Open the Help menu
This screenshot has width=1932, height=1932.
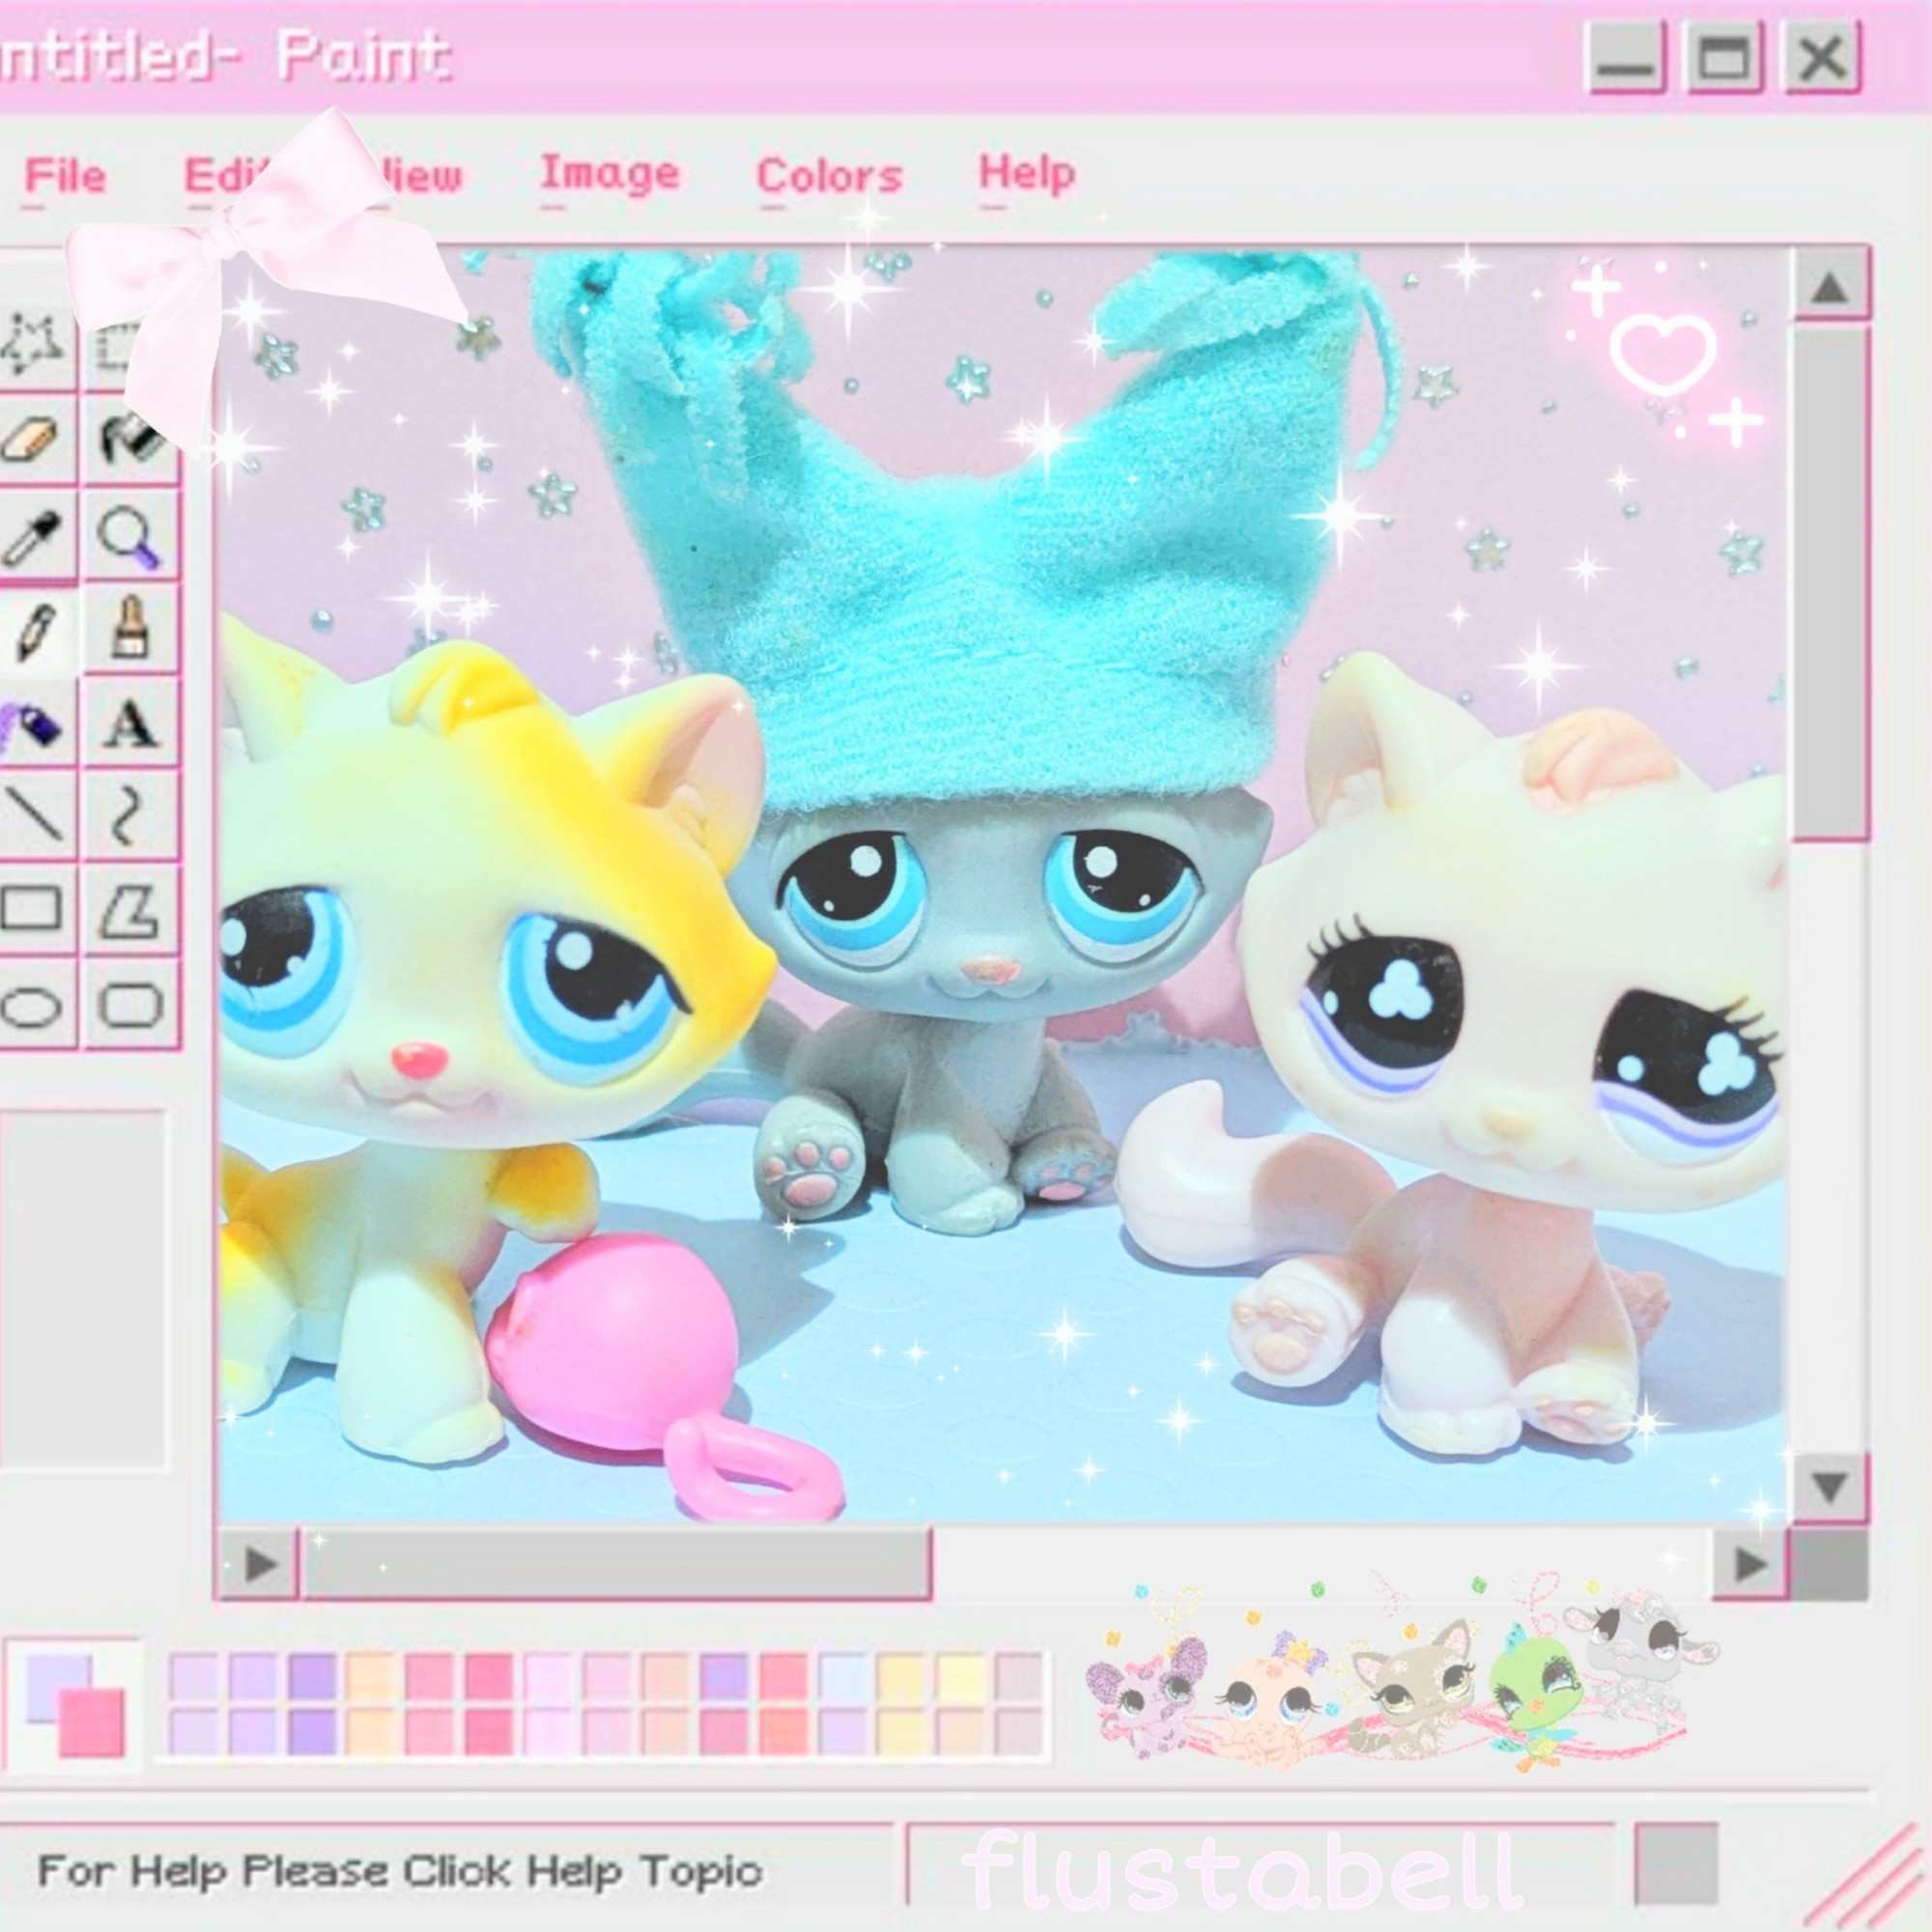pos(1027,175)
